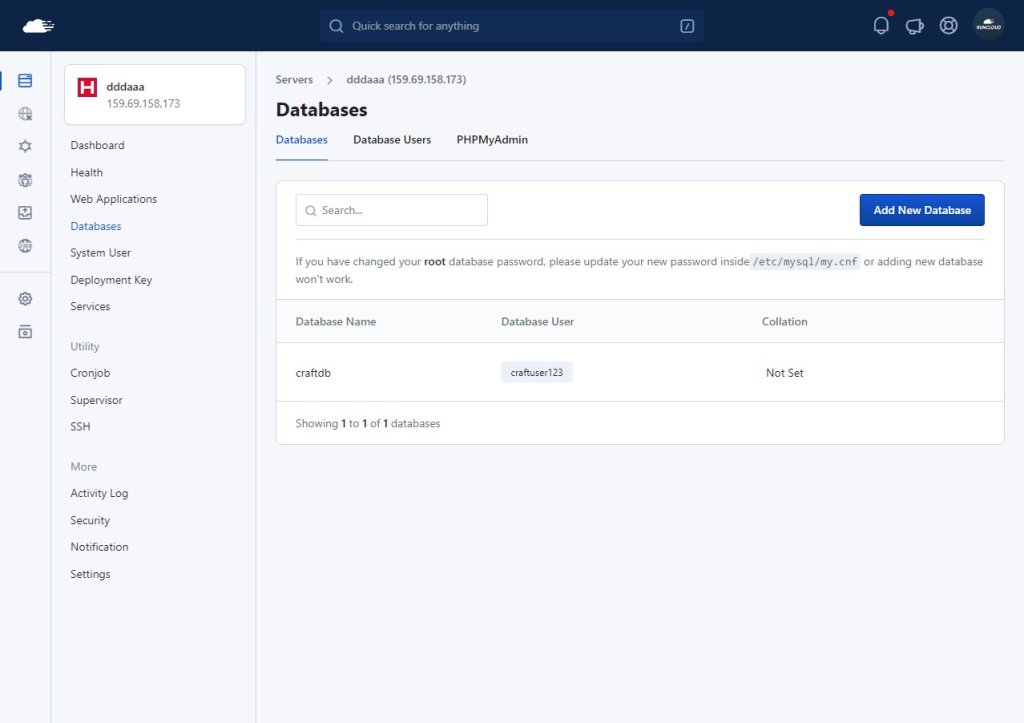This screenshot has width=1024, height=723.
Task: Select the bug-shaped icon in the left rail
Action: (x=25, y=146)
